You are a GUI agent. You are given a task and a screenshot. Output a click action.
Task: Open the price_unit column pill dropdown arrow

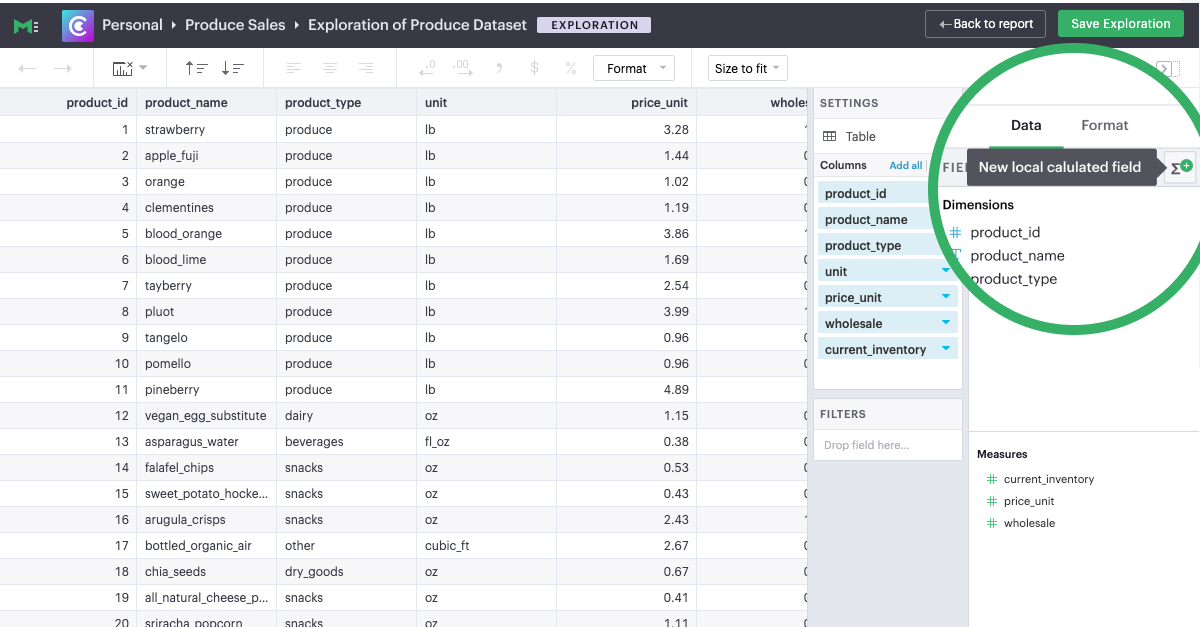click(x=946, y=297)
